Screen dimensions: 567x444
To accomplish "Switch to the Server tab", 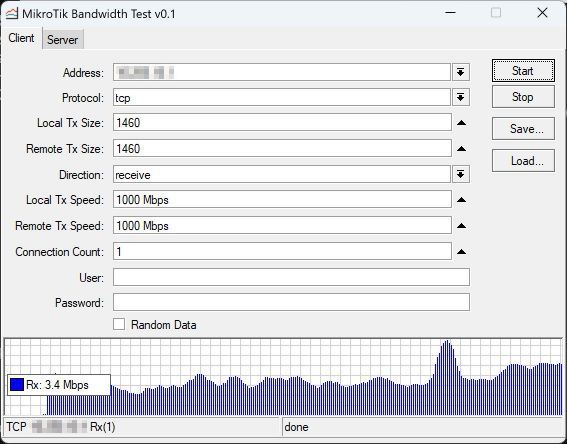I will pos(63,39).
